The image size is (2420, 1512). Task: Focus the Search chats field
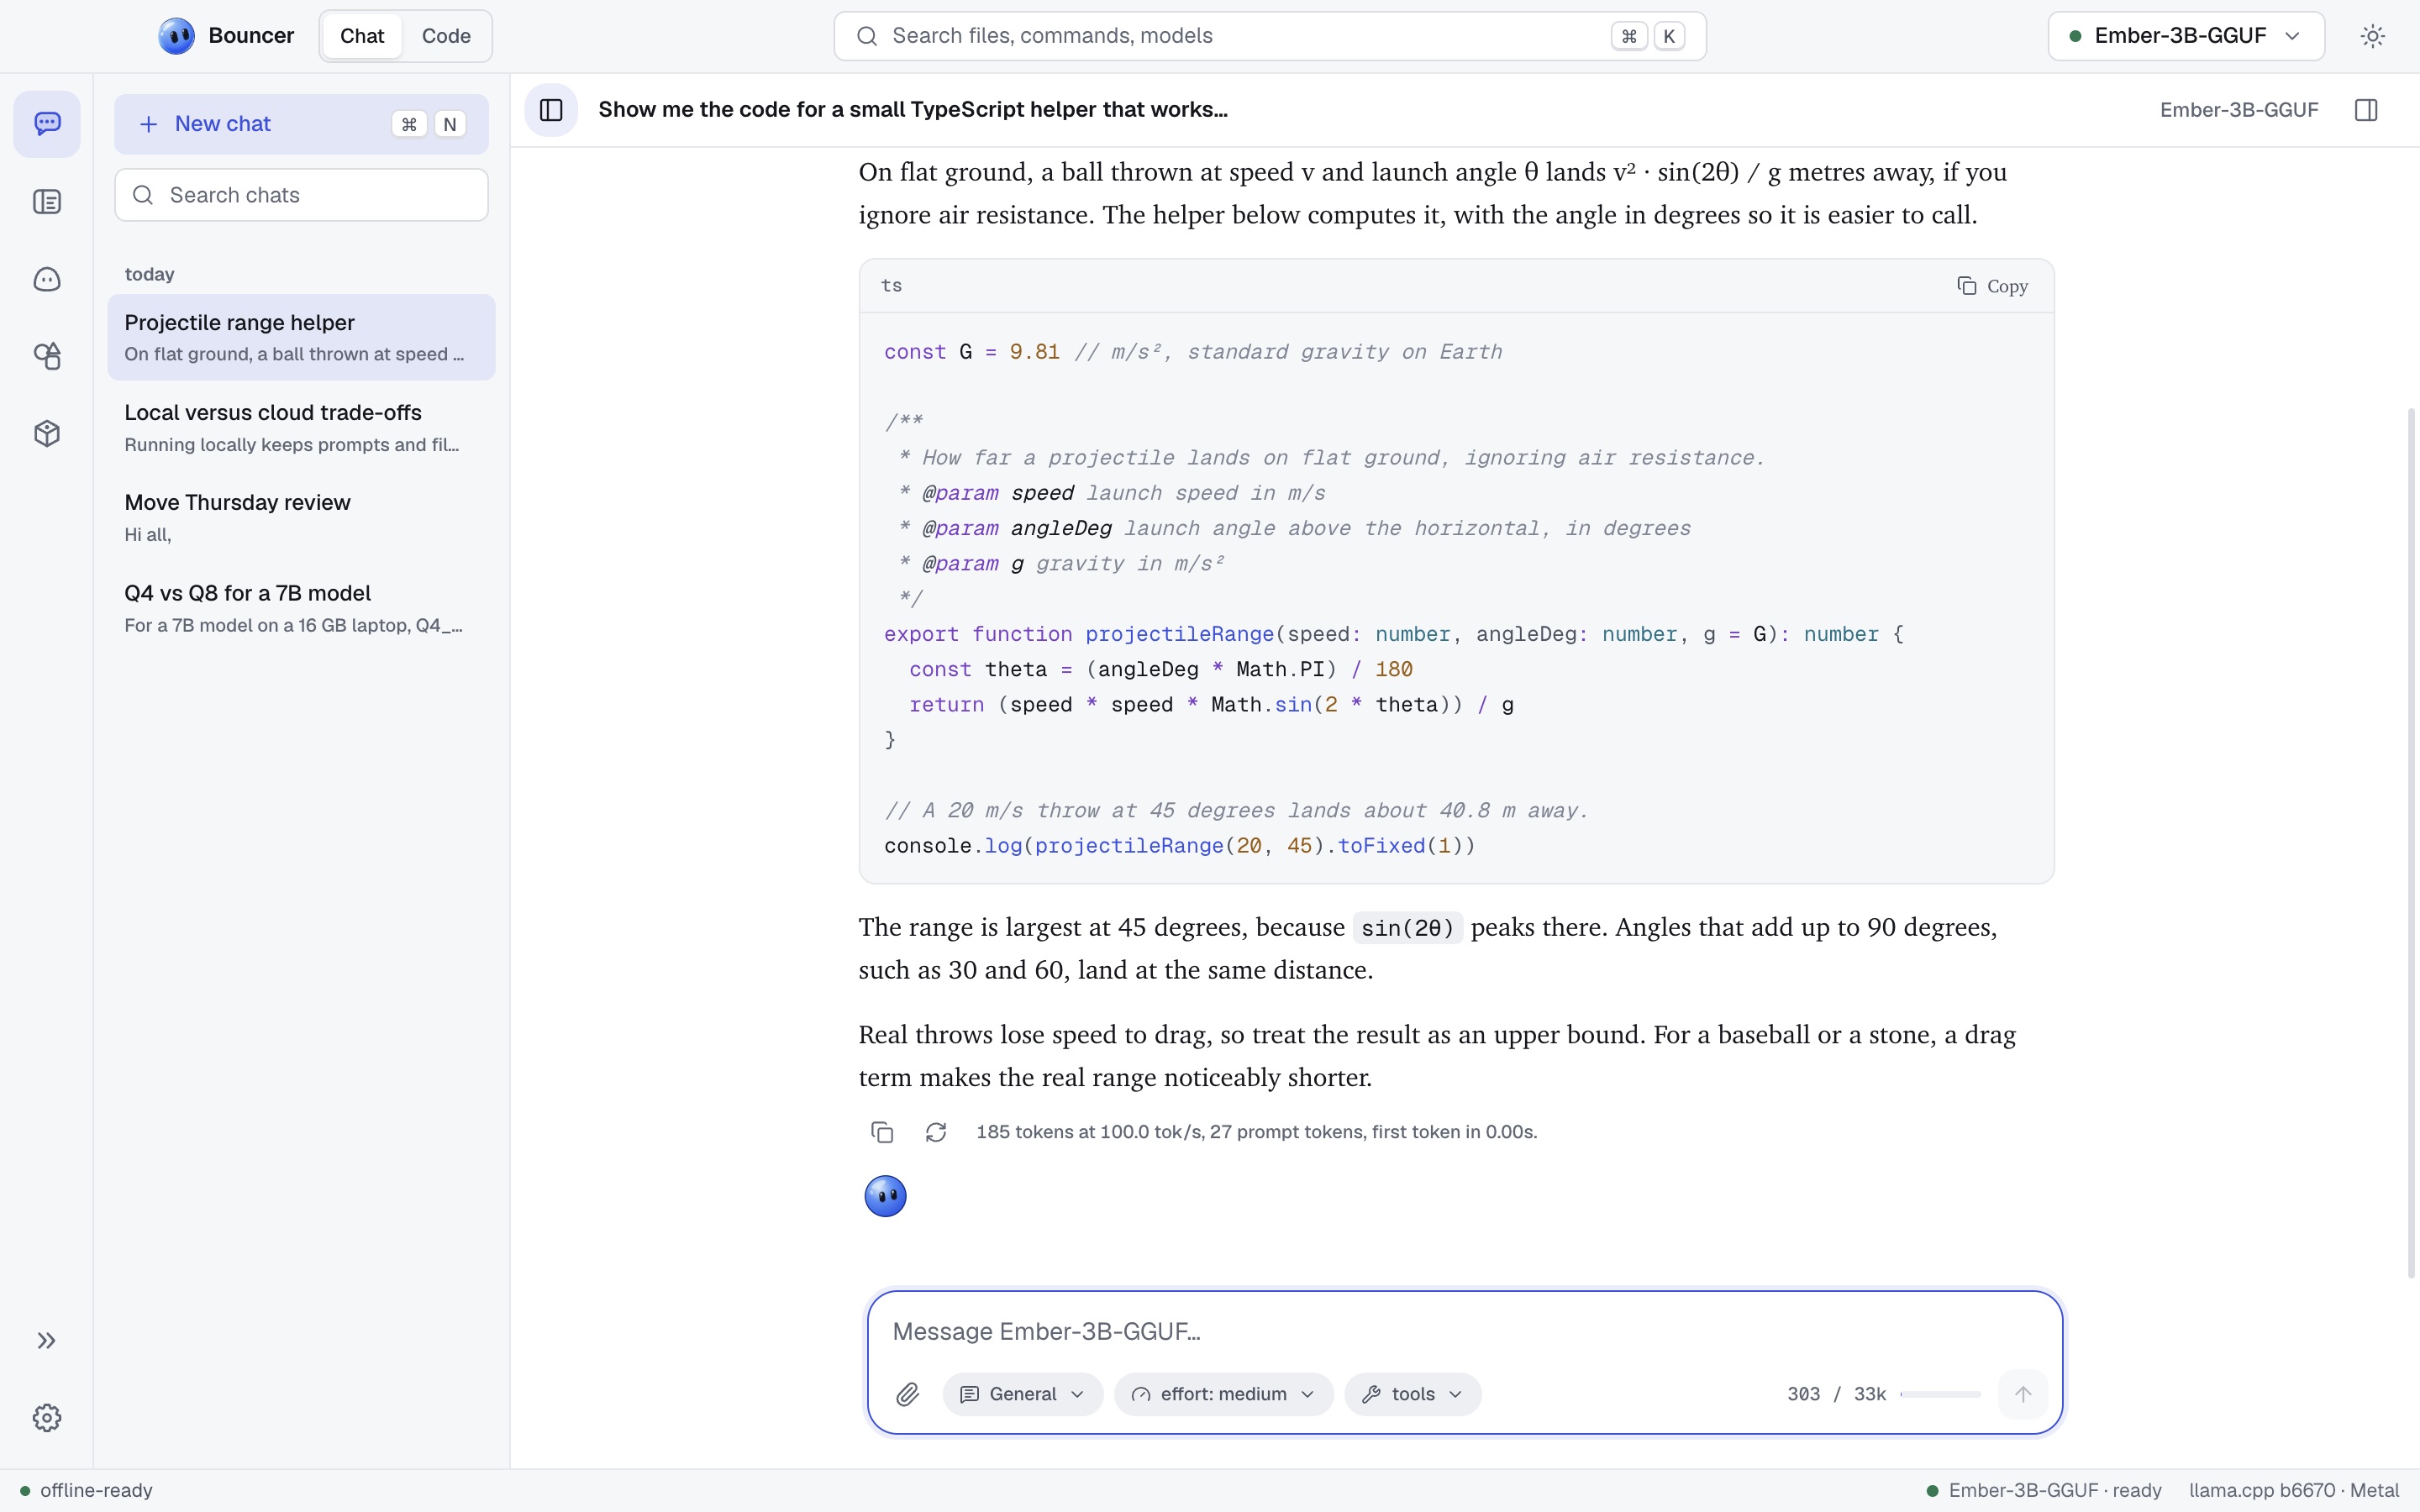click(301, 195)
